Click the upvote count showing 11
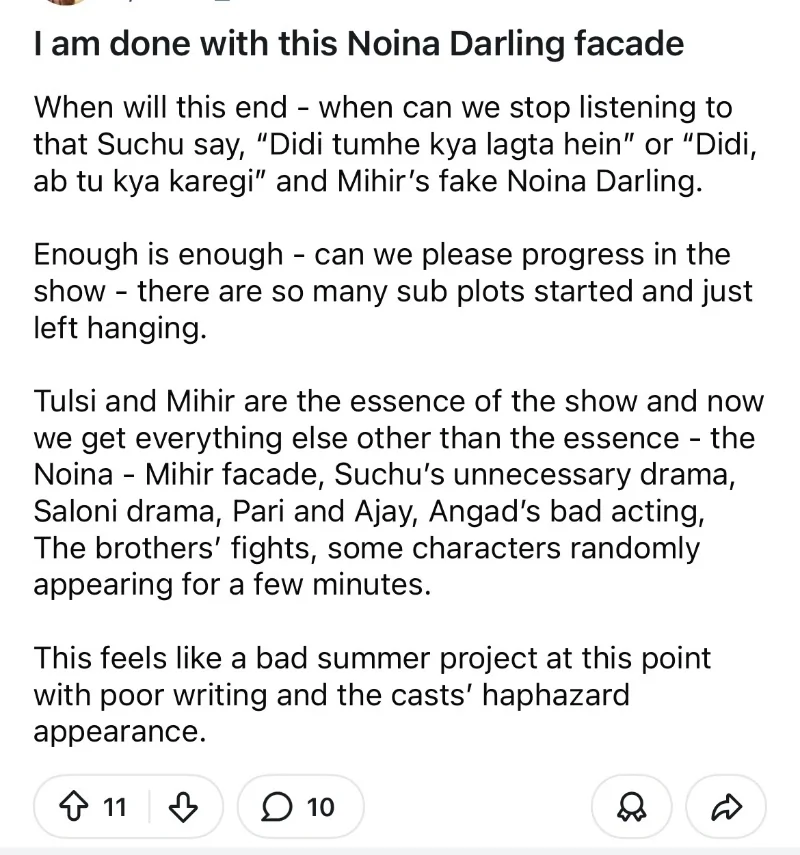 pyautogui.click(x=115, y=806)
